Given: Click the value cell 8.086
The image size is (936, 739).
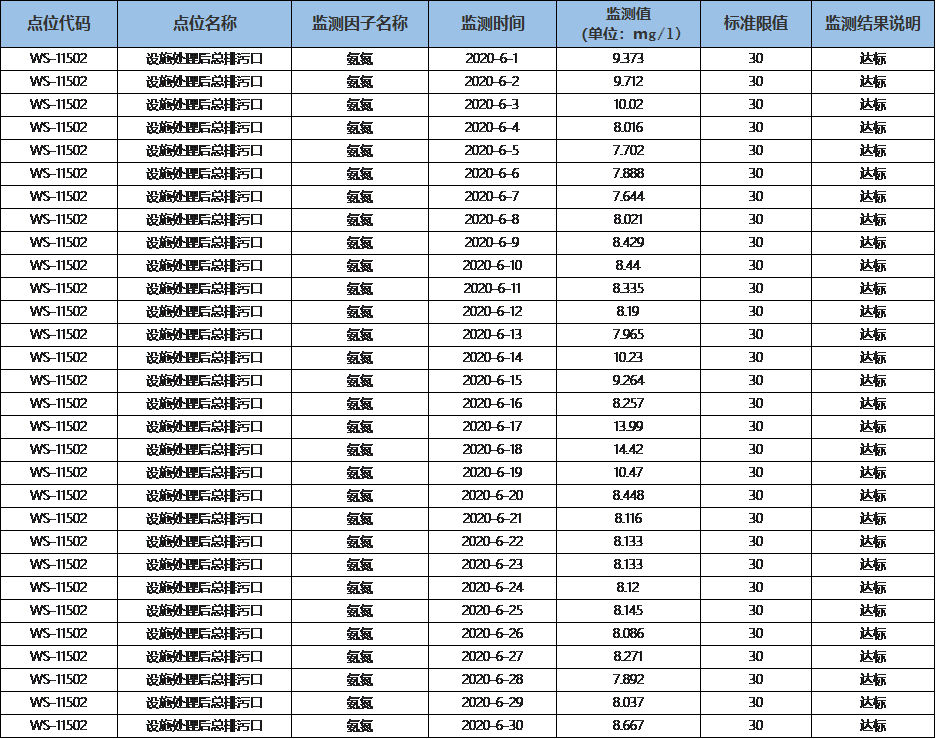Looking at the screenshot, I should pos(629,633).
